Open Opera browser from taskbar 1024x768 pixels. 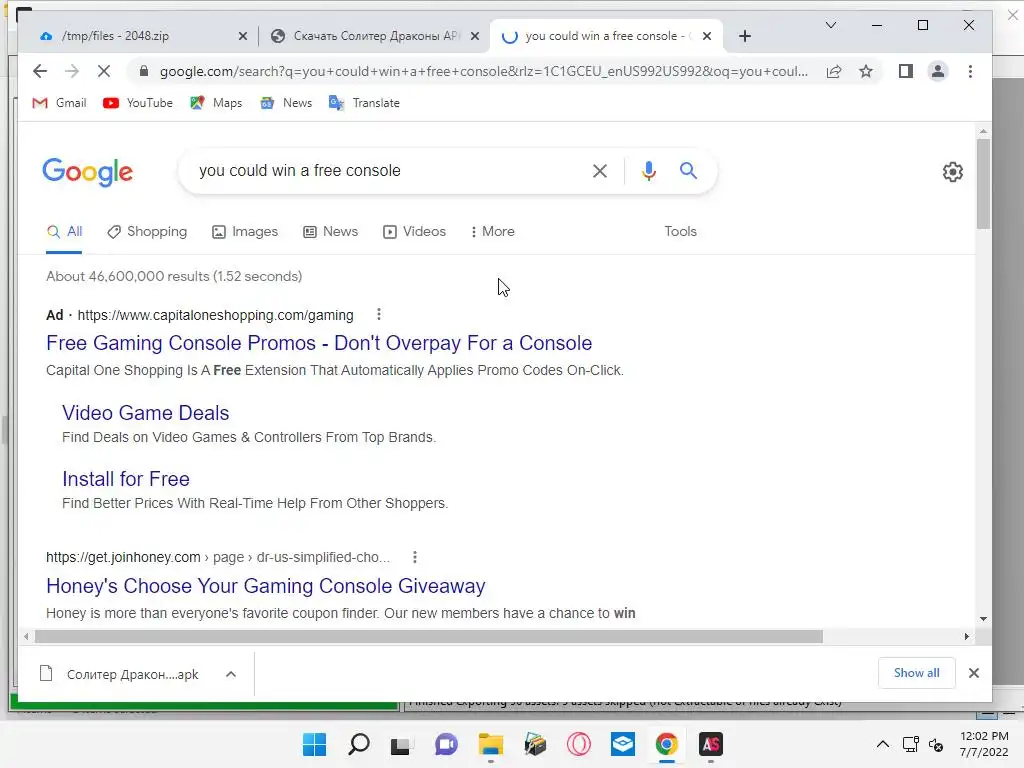click(579, 744)
